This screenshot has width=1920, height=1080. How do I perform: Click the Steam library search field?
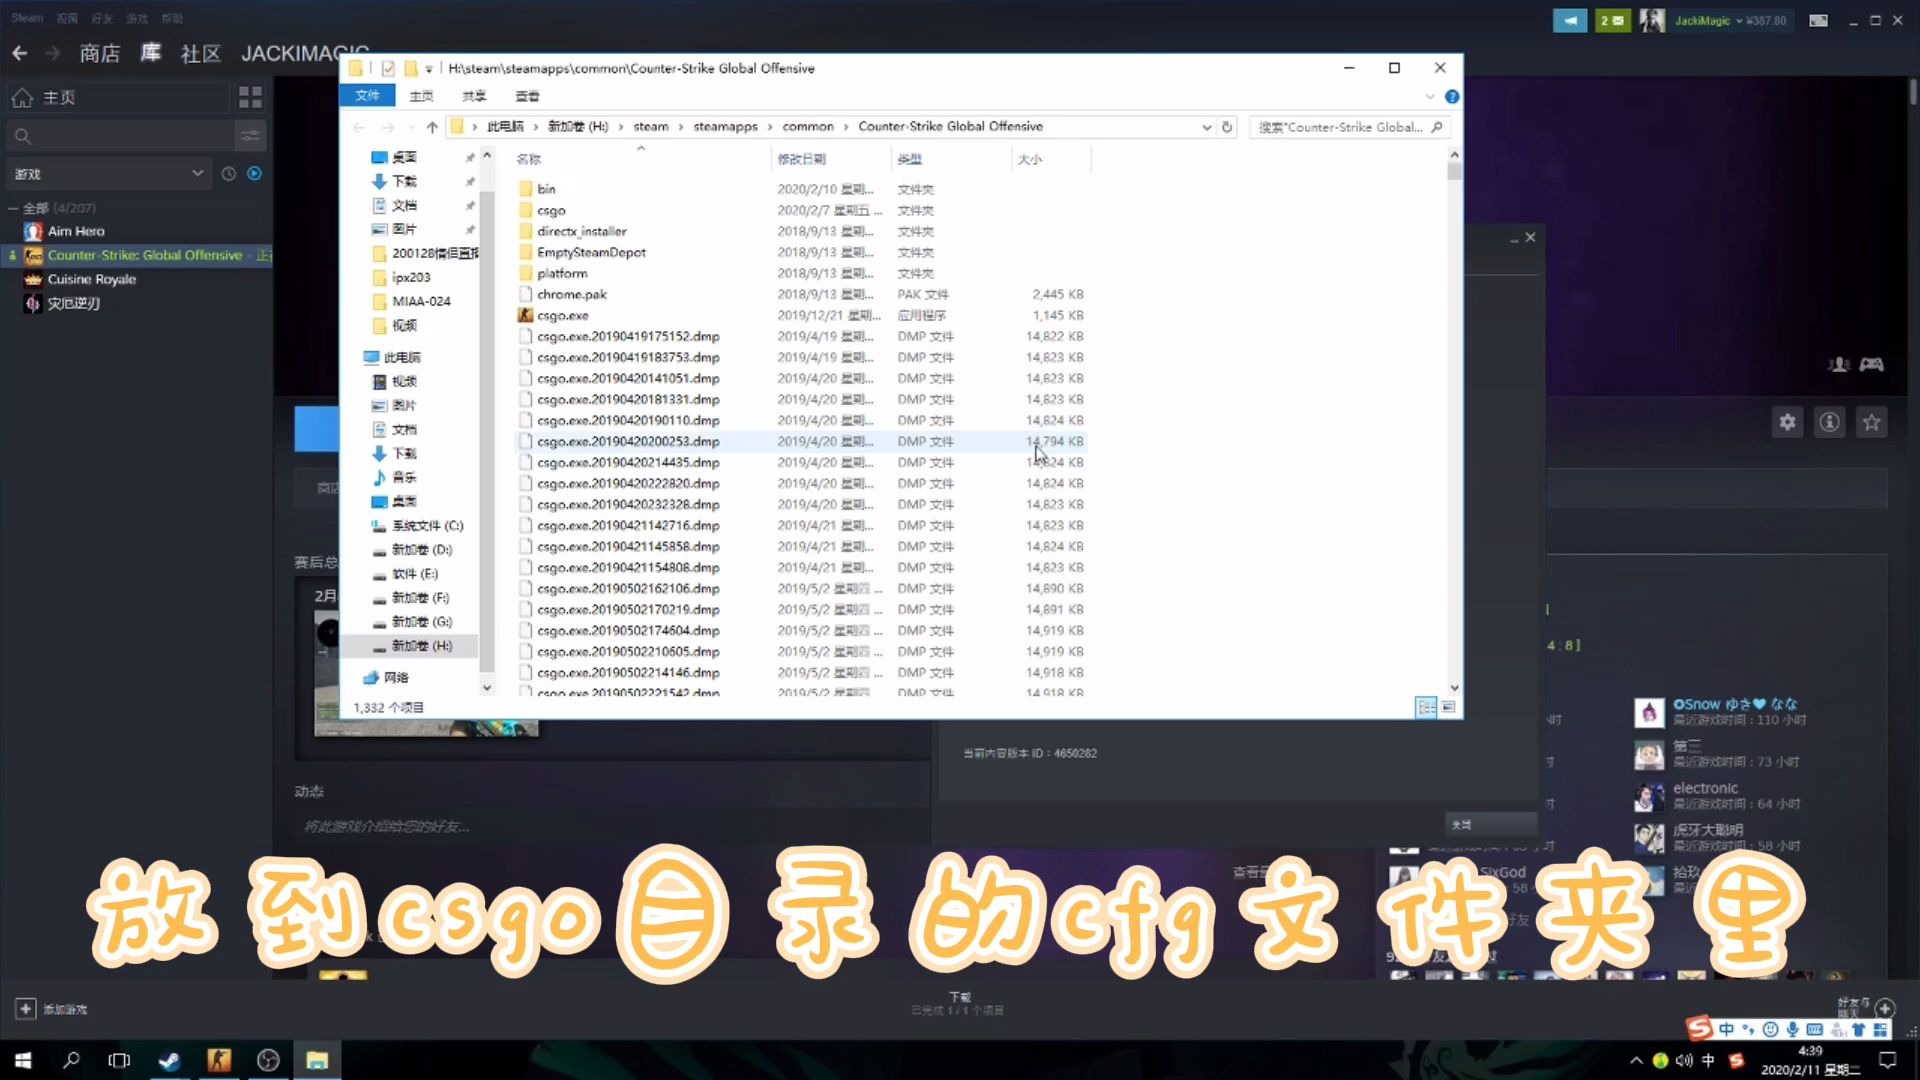point(120,135)
